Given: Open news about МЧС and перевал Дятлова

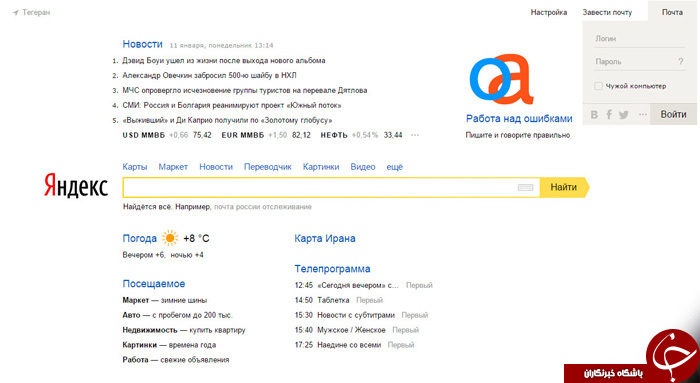Looking at the screenshot, I should pyautogui.click(x=245, y=90).
